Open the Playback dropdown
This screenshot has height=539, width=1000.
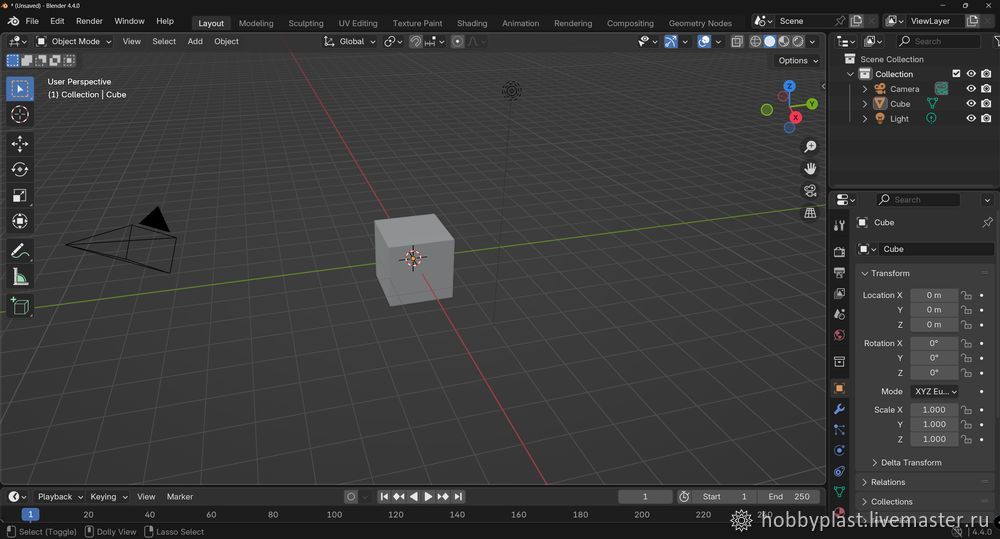point(60,497)
